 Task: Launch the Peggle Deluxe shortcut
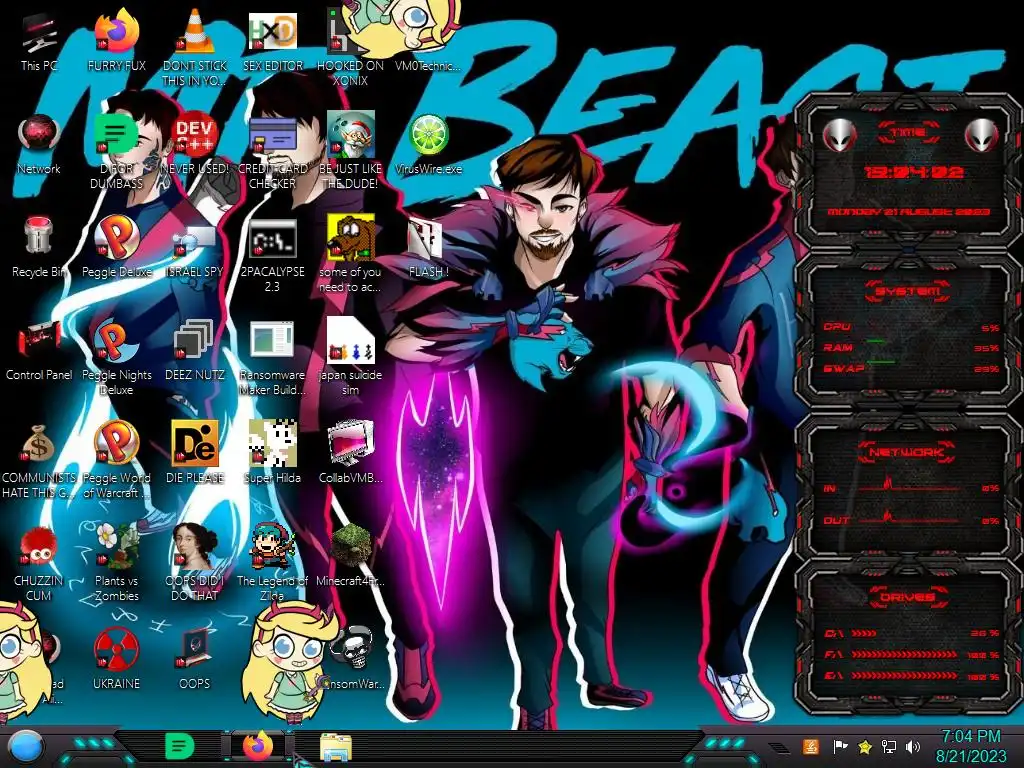point(116,238)
